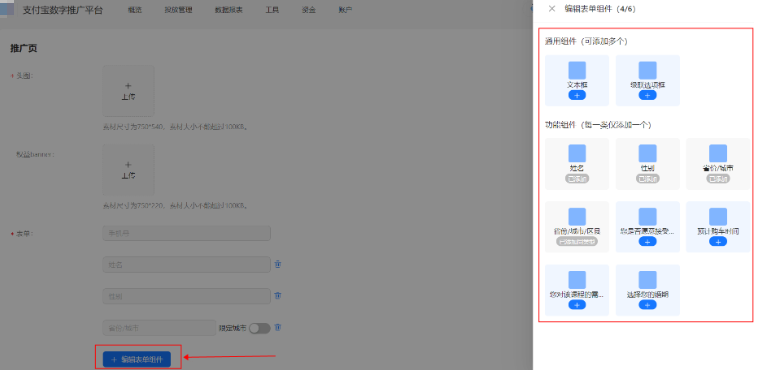Toggle the 限定城市 switch
The image size is (775, 371).
pyautogui.click(x=259, y=328)
